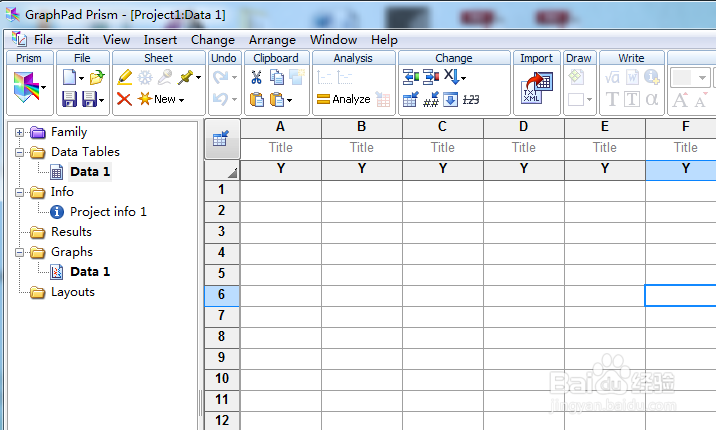Open the Arrange menu
Image resolution: width=716 pixels, height=430 pixels.
click(272, 40)
